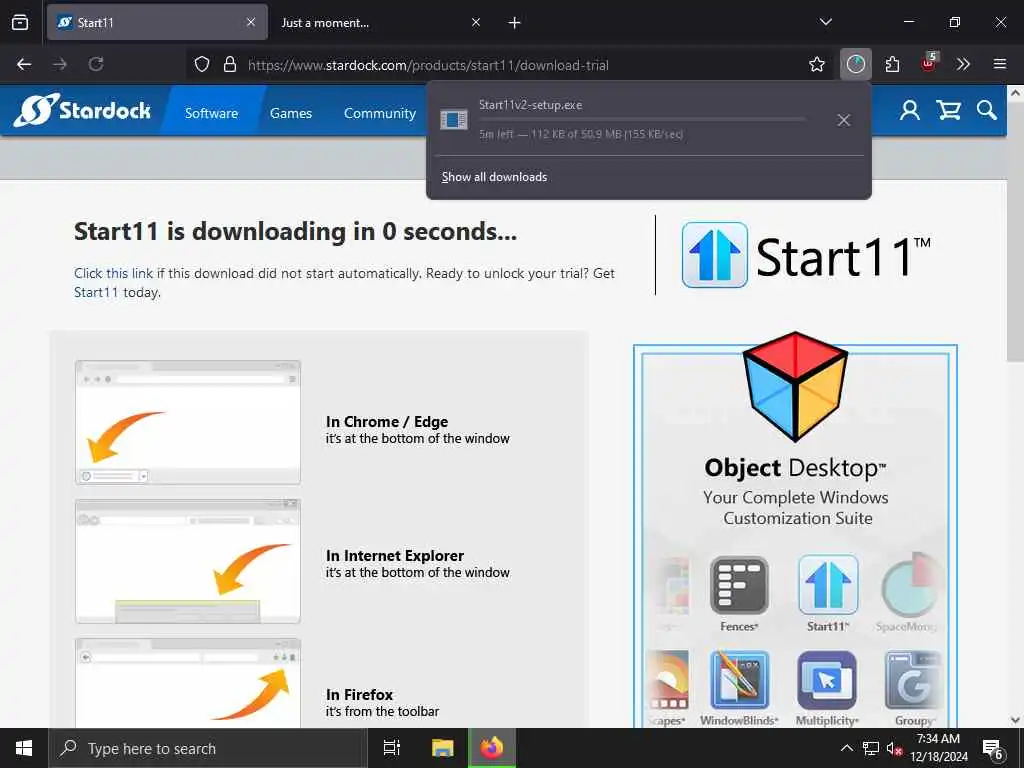This screenshot has height=768, width=1024.
Task: Open uBlock Origin extension icon
Action: tap(929, 63)
